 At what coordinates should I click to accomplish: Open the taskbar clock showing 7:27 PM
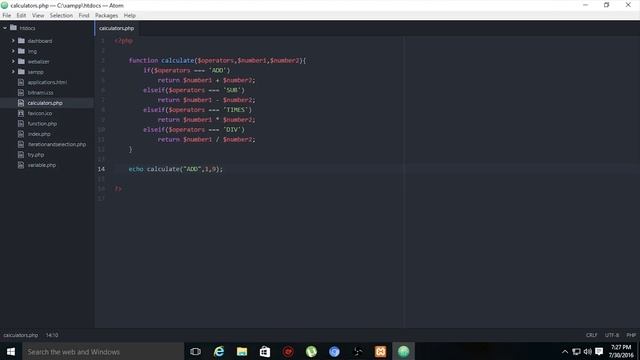click(x=621, y=351)
